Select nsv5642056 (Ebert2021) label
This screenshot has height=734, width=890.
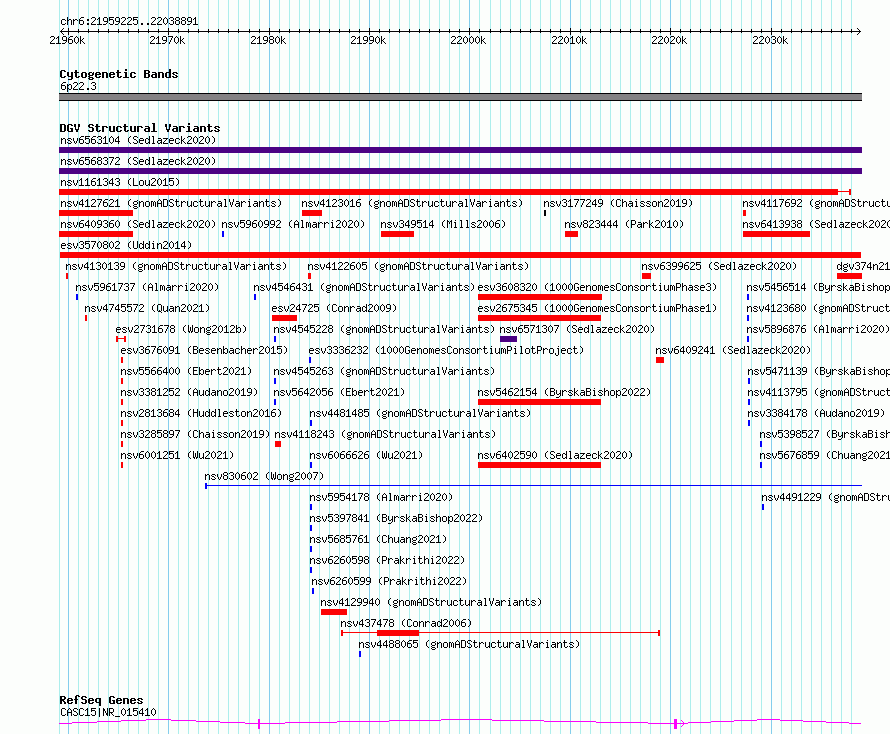pos(339,392)
